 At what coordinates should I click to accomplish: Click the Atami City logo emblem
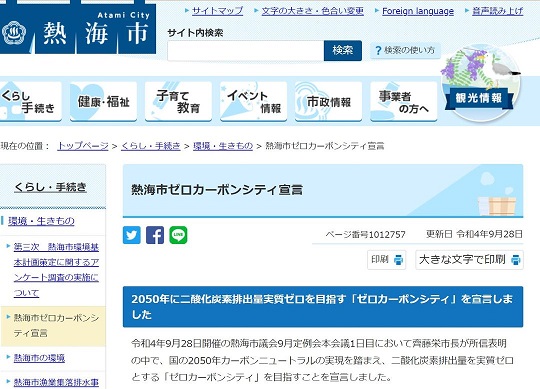click(x=14, y=33)
